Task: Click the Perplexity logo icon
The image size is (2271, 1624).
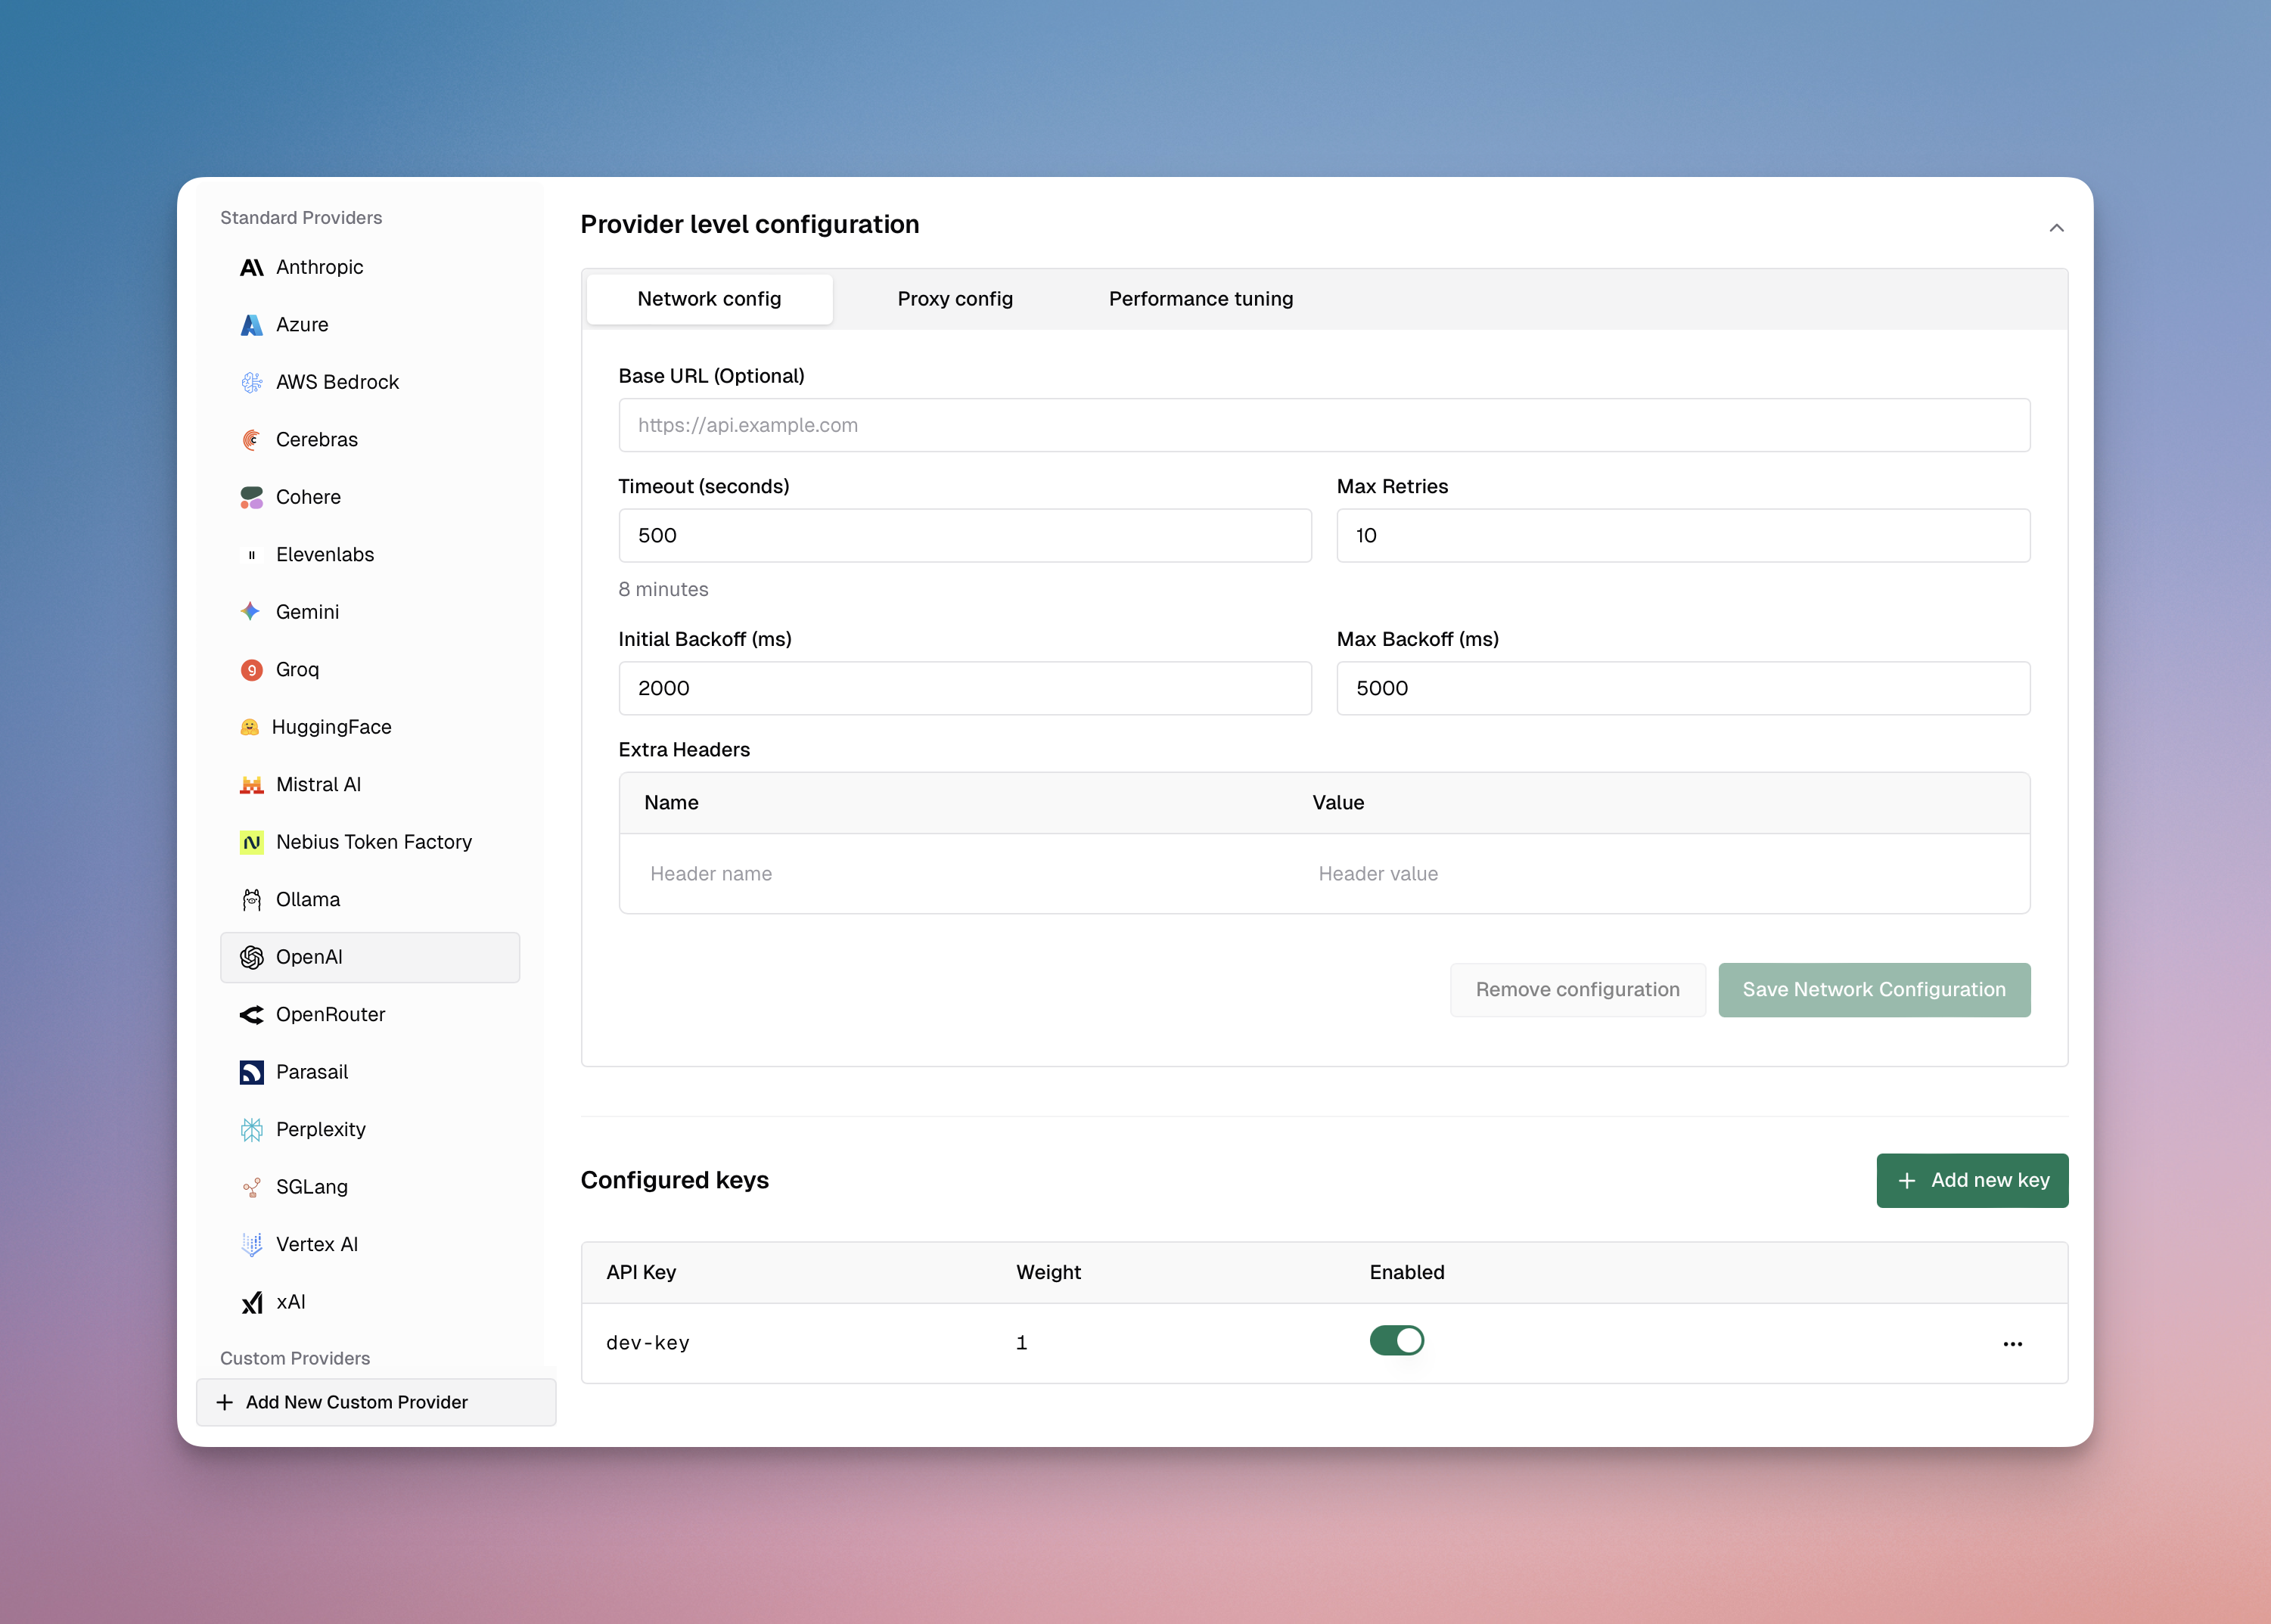Action: point(251,1130)
